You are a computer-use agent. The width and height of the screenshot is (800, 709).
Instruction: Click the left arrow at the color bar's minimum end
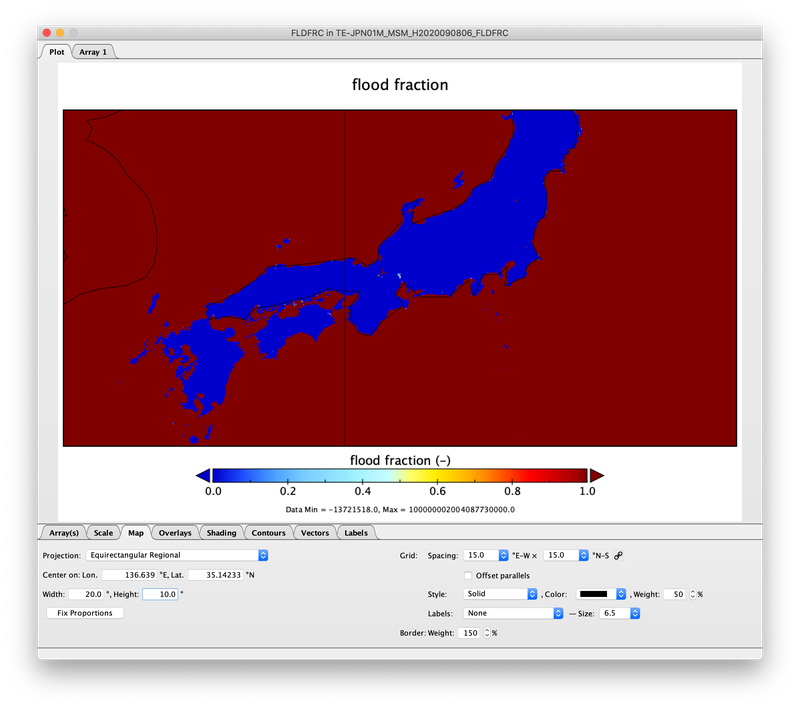[x=201, y=473]
